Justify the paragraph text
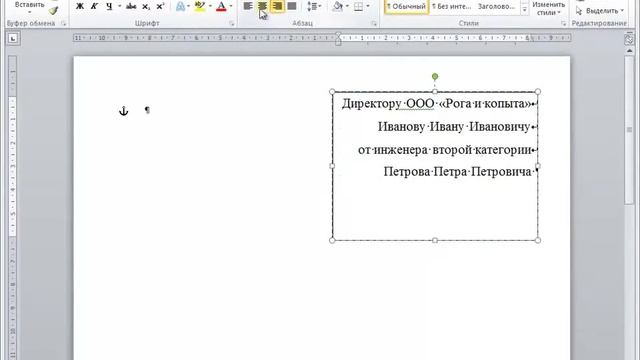The height and width of the screenshot is (360, 640). pos(292,6)
